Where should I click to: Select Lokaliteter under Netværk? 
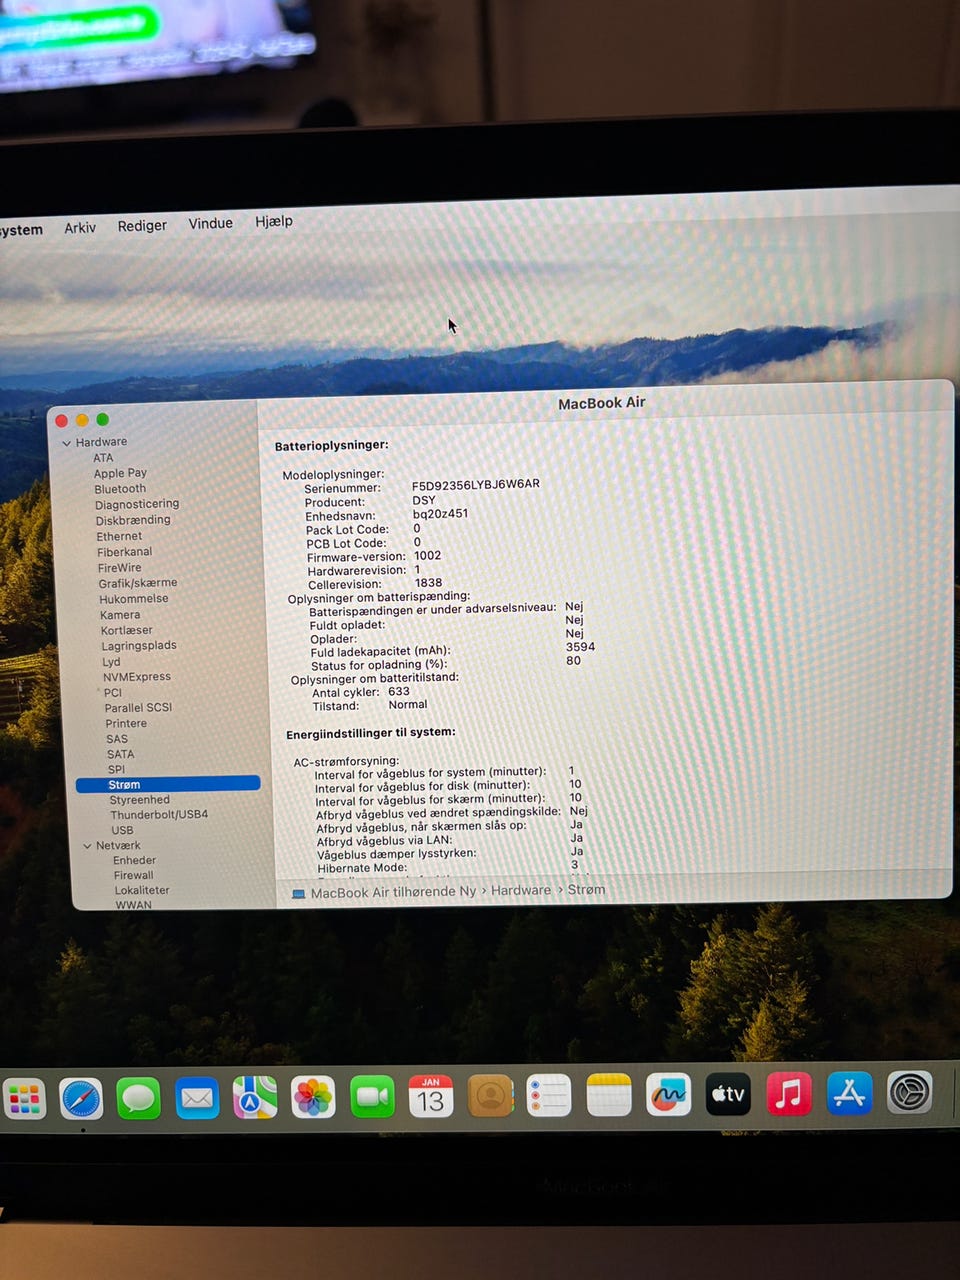(x=142, y=890)
